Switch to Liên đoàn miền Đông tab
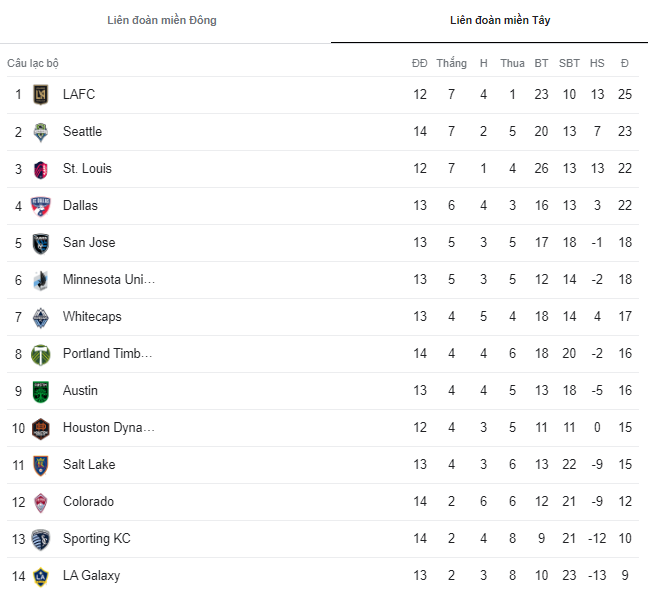This screenshot has height=600, width=648. (162, 20)
